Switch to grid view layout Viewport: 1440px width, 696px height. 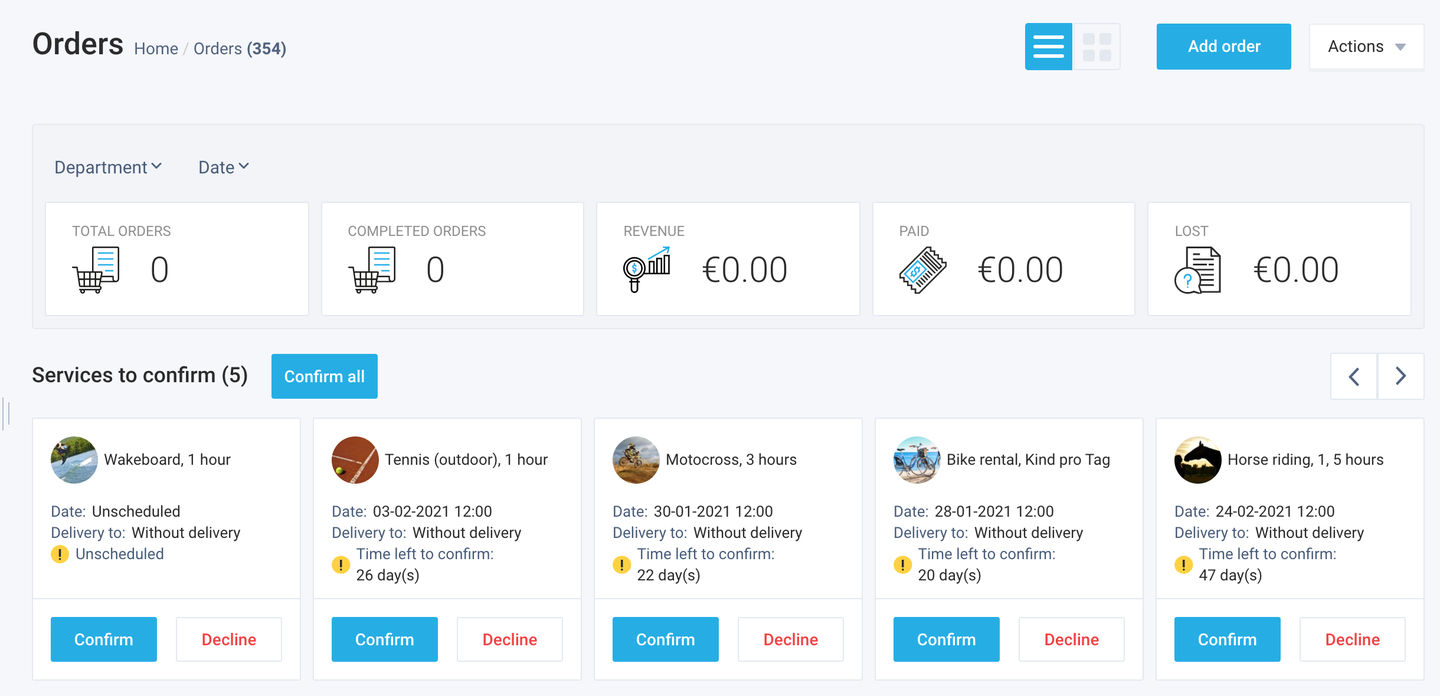(x=1096, y=47)
